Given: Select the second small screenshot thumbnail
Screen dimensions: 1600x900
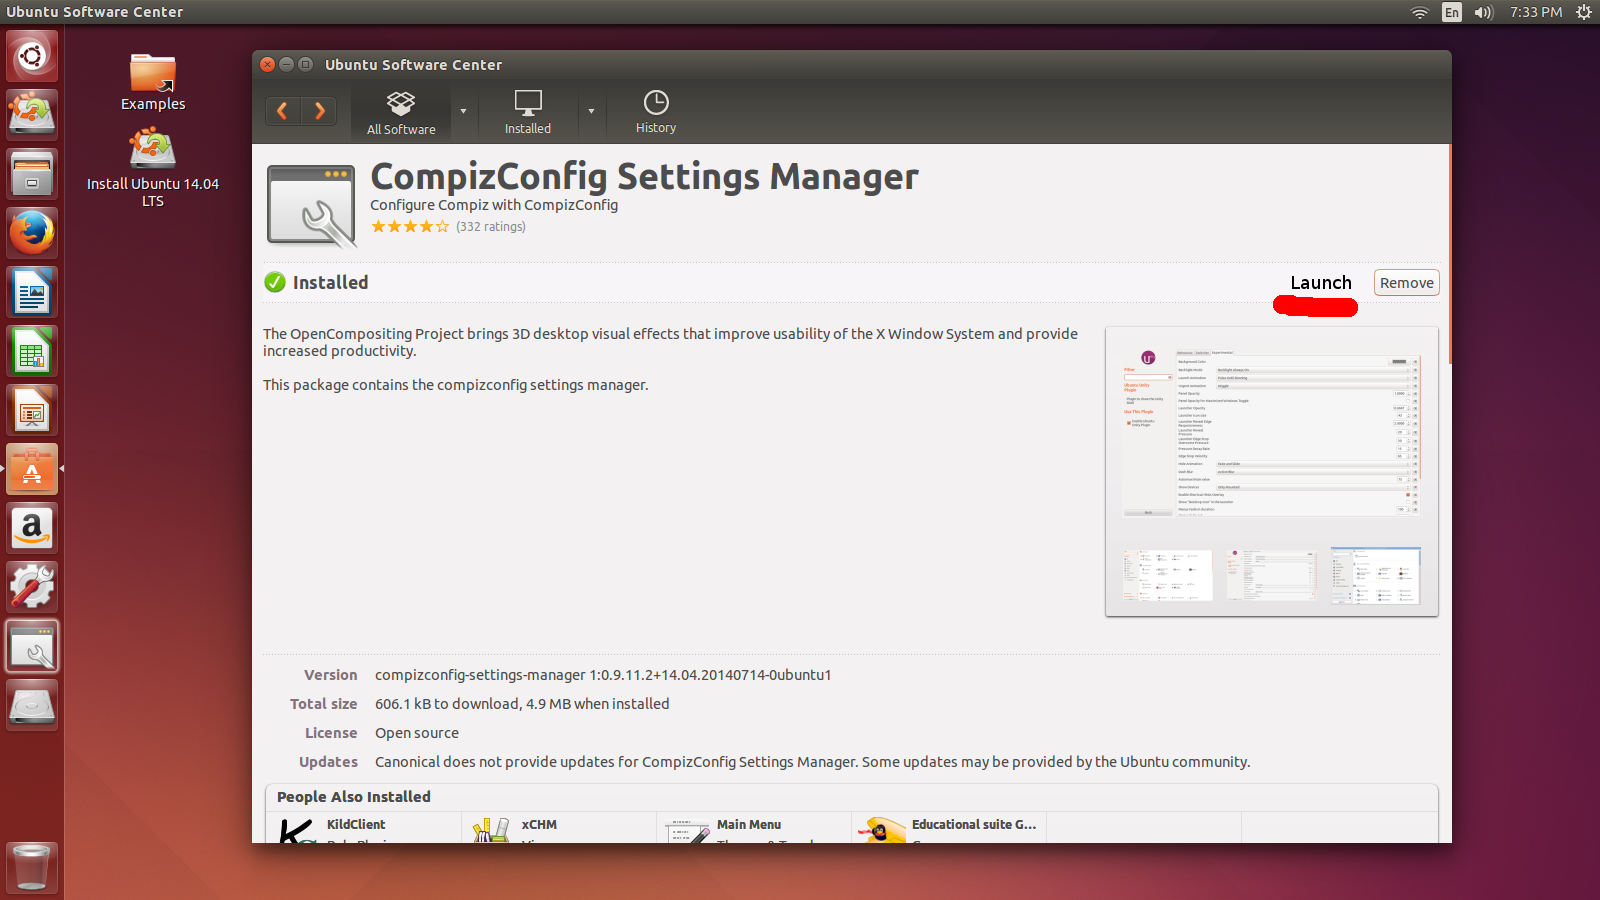Looking at the screenshot, I should 1271,575.
